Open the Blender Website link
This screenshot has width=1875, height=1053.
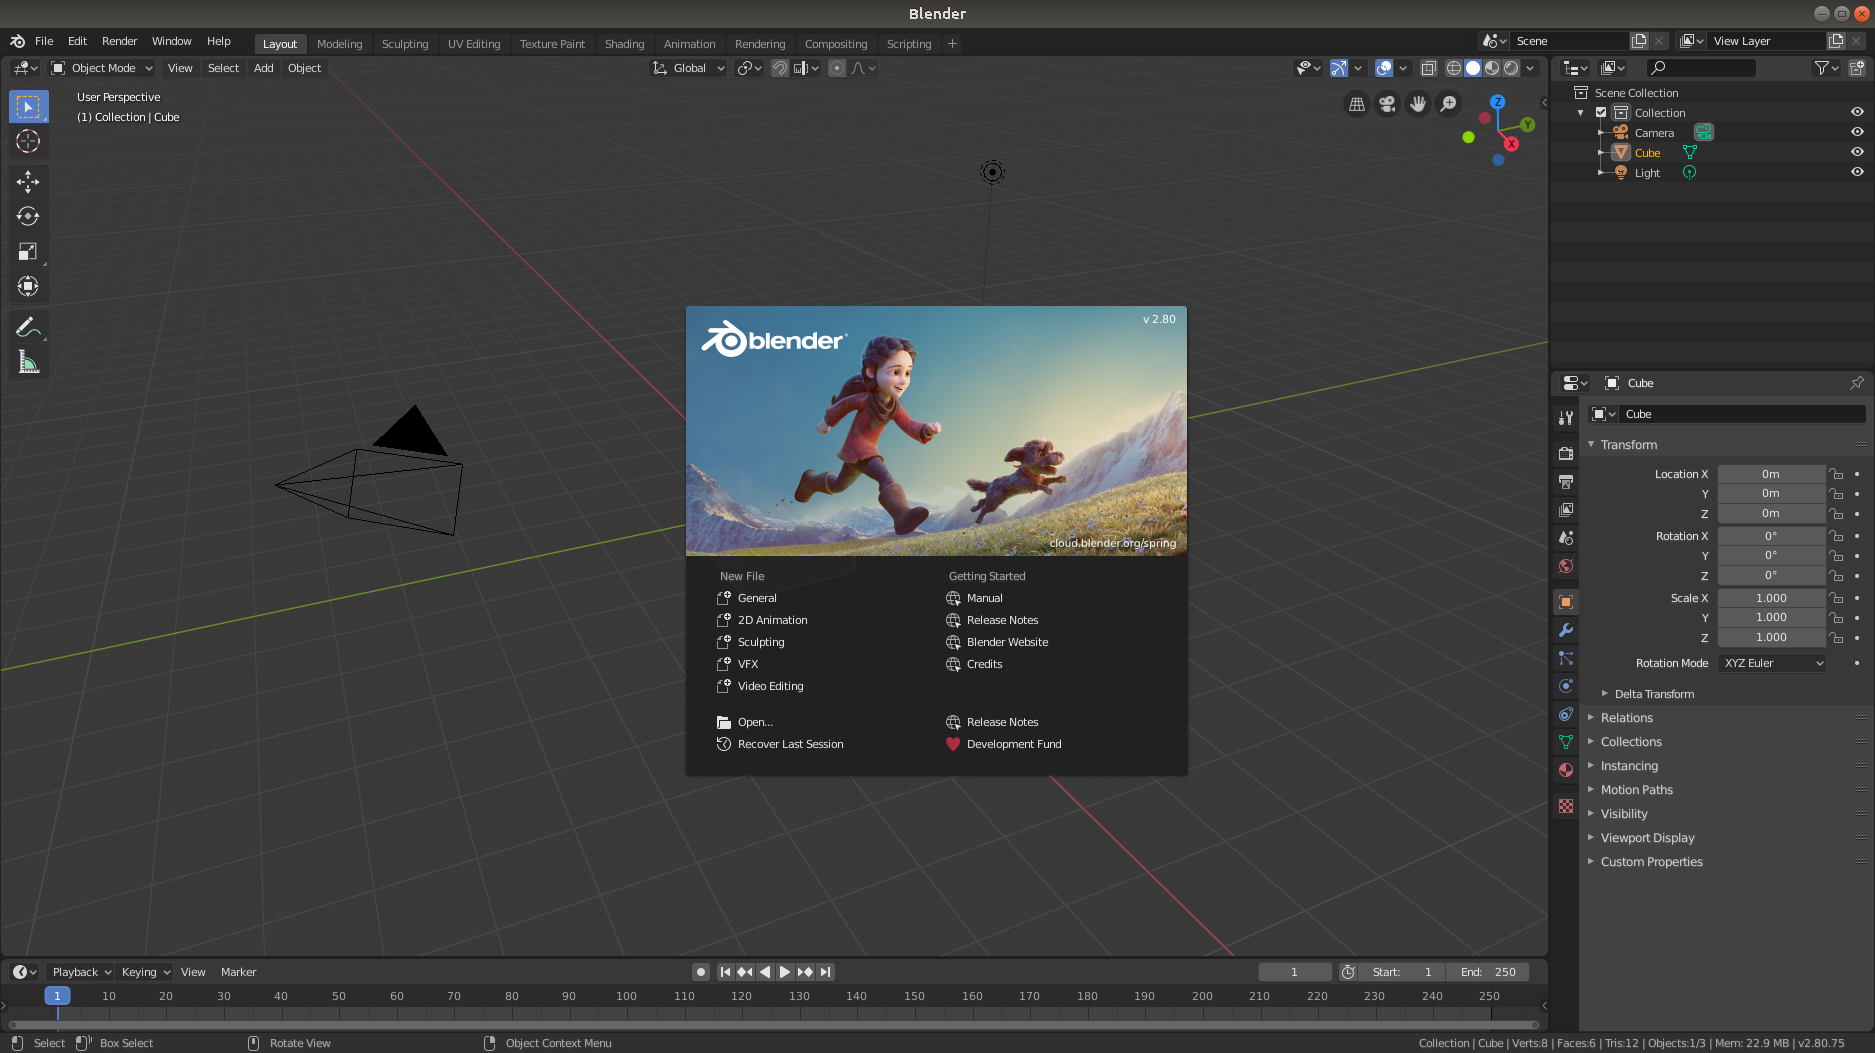(1007, 642)
